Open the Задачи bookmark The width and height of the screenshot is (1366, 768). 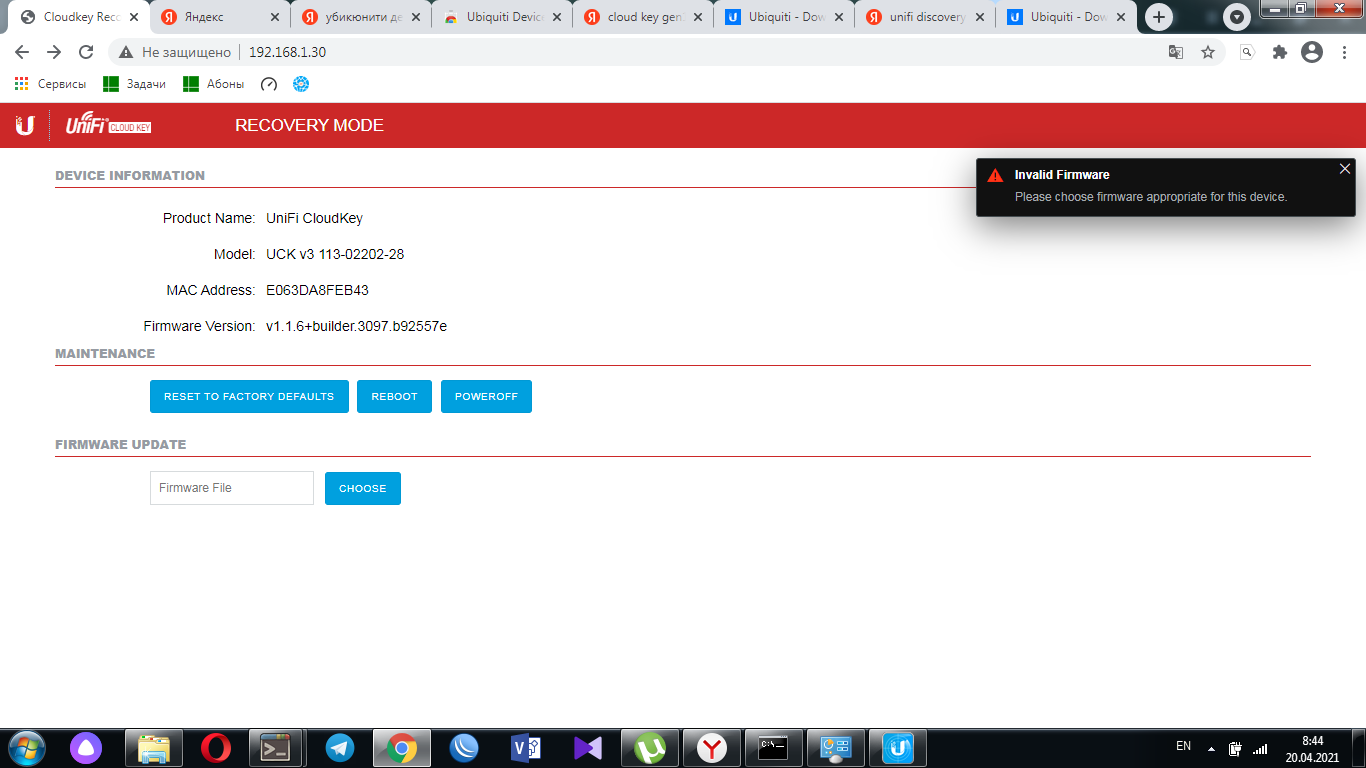click(135, 84)
